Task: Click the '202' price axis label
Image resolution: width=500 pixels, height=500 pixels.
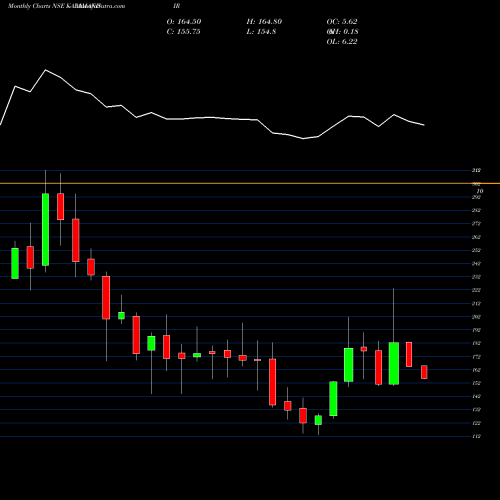Action: [x=476, y=317]
